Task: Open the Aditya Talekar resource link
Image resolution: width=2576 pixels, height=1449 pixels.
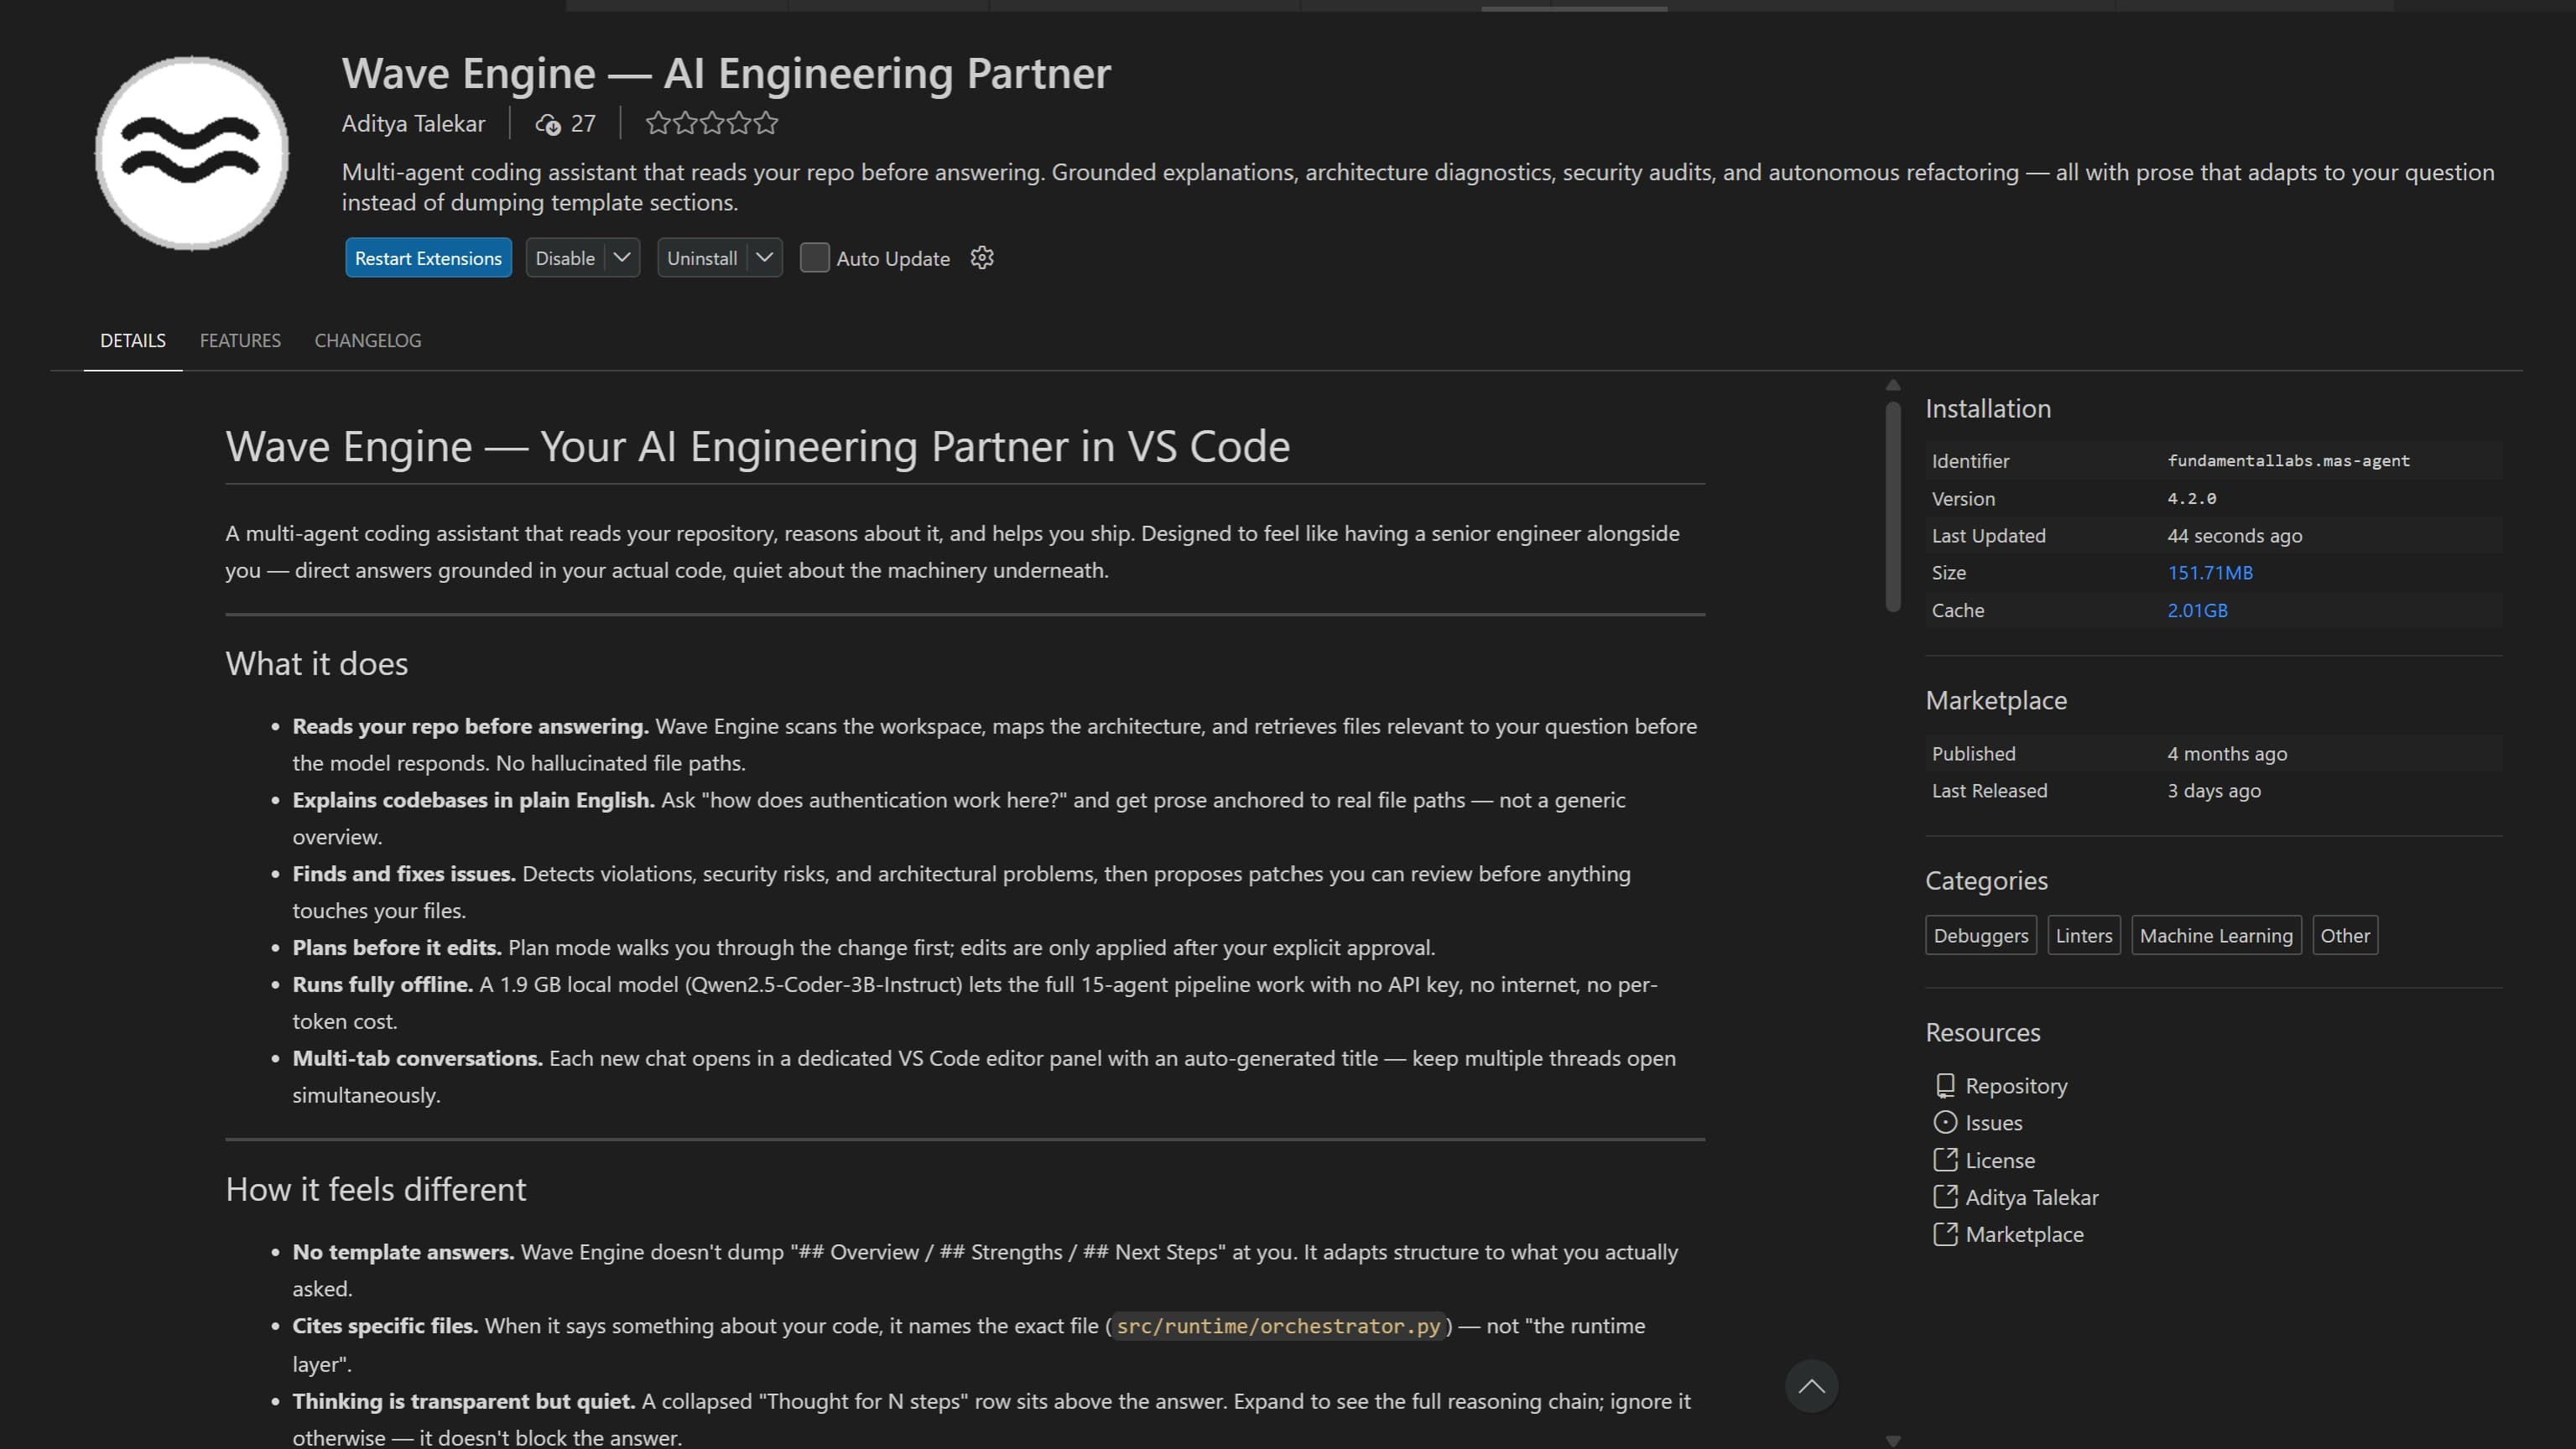Action: 2032,1197
